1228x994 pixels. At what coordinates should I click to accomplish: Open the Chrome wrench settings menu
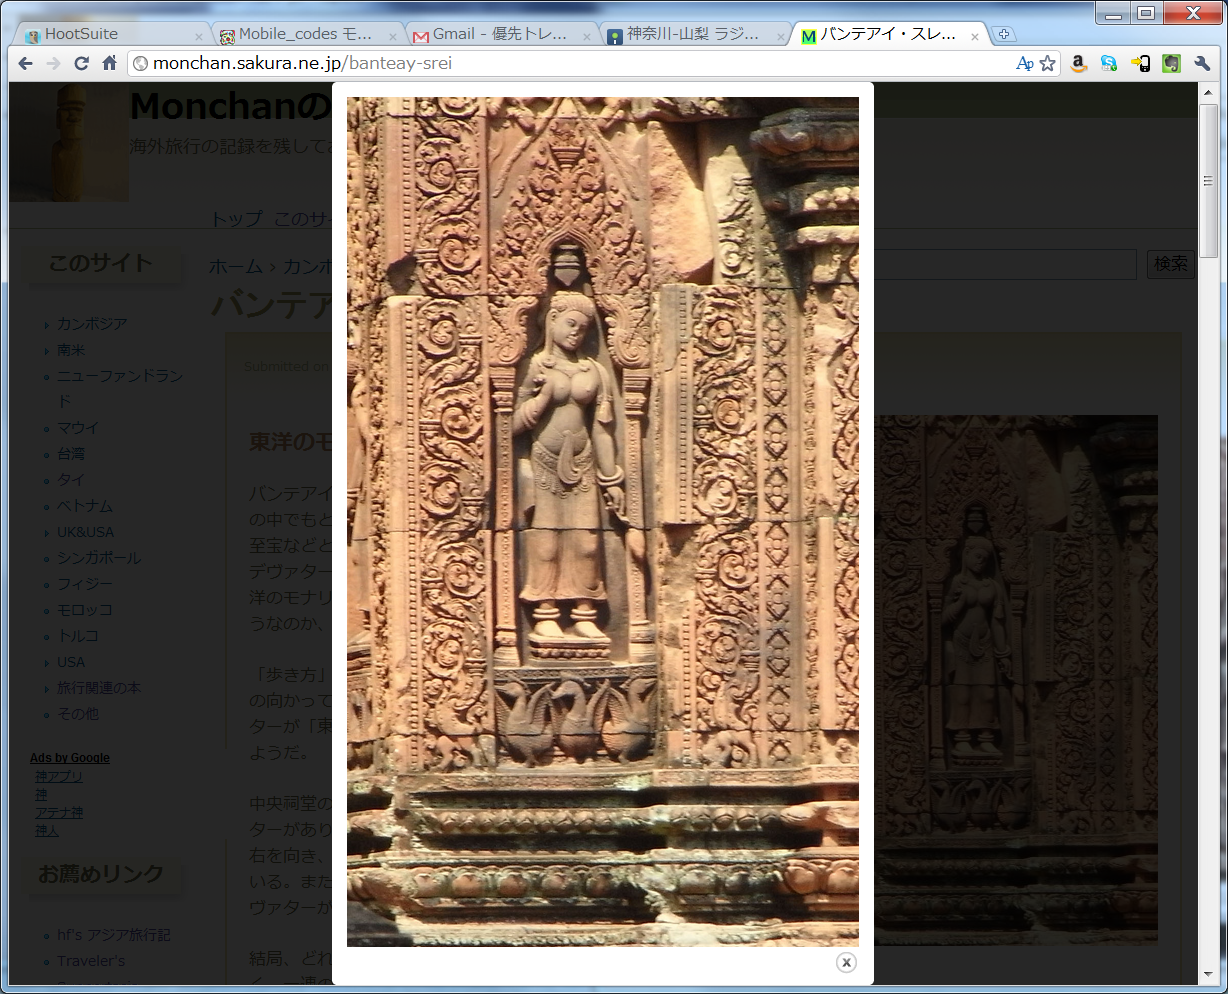1202,63
